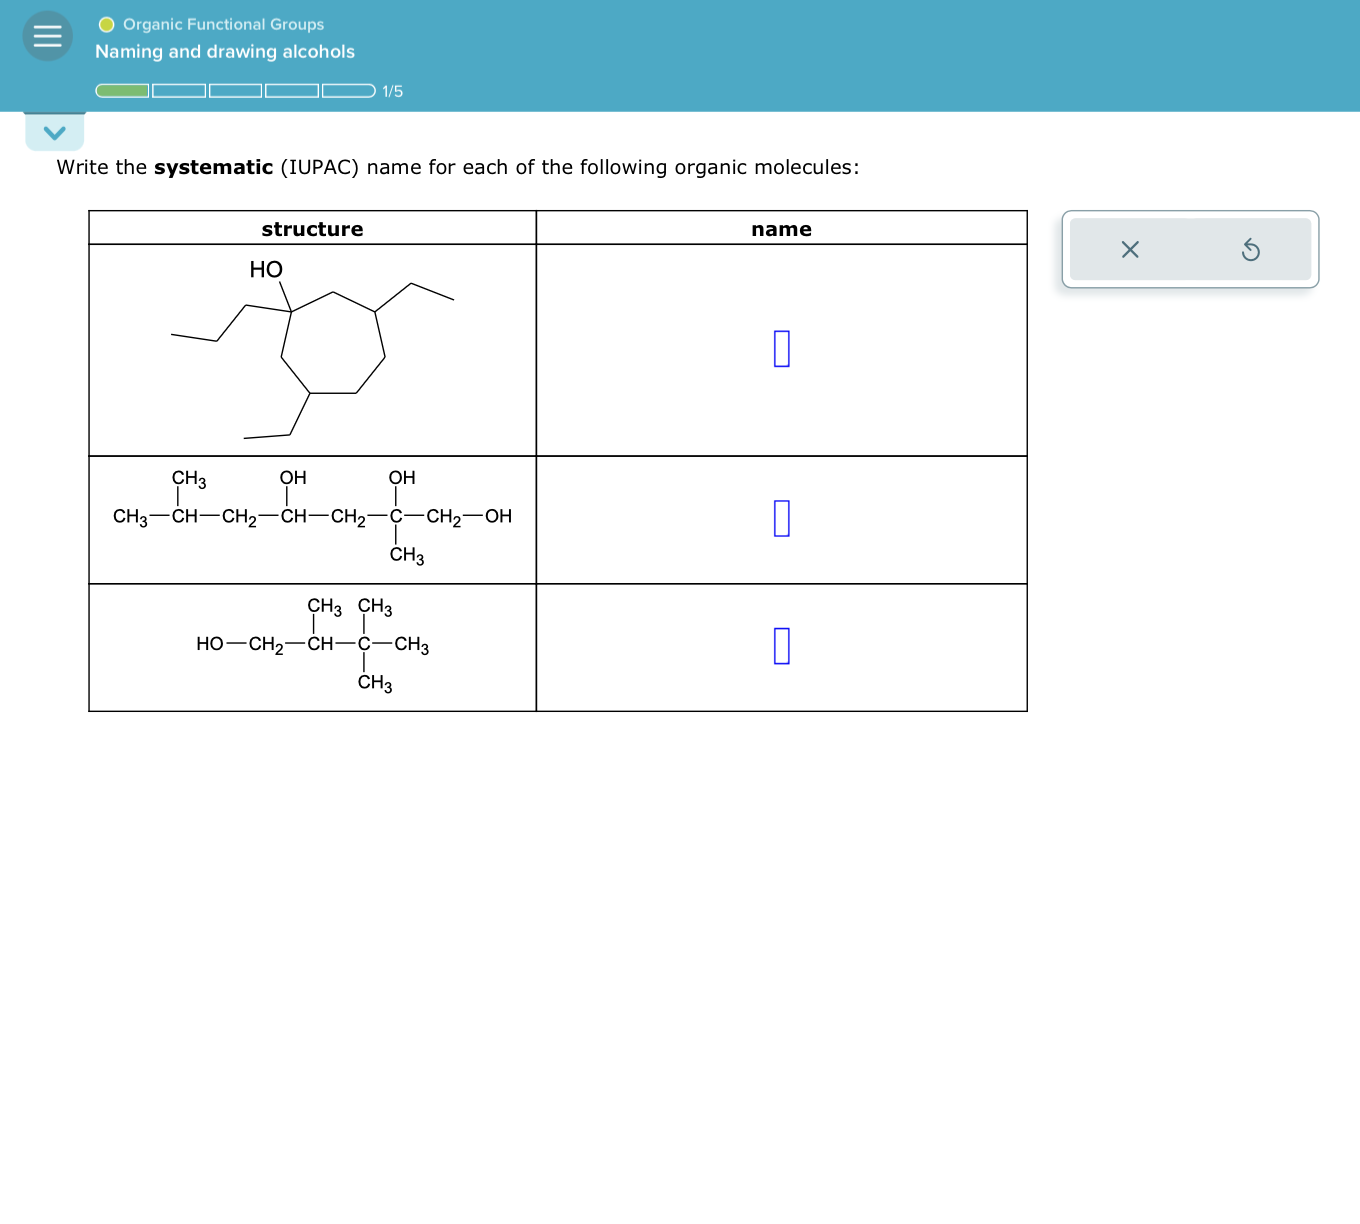Click the second empty progress segment

pyautogui.click(x=178, y=90)
